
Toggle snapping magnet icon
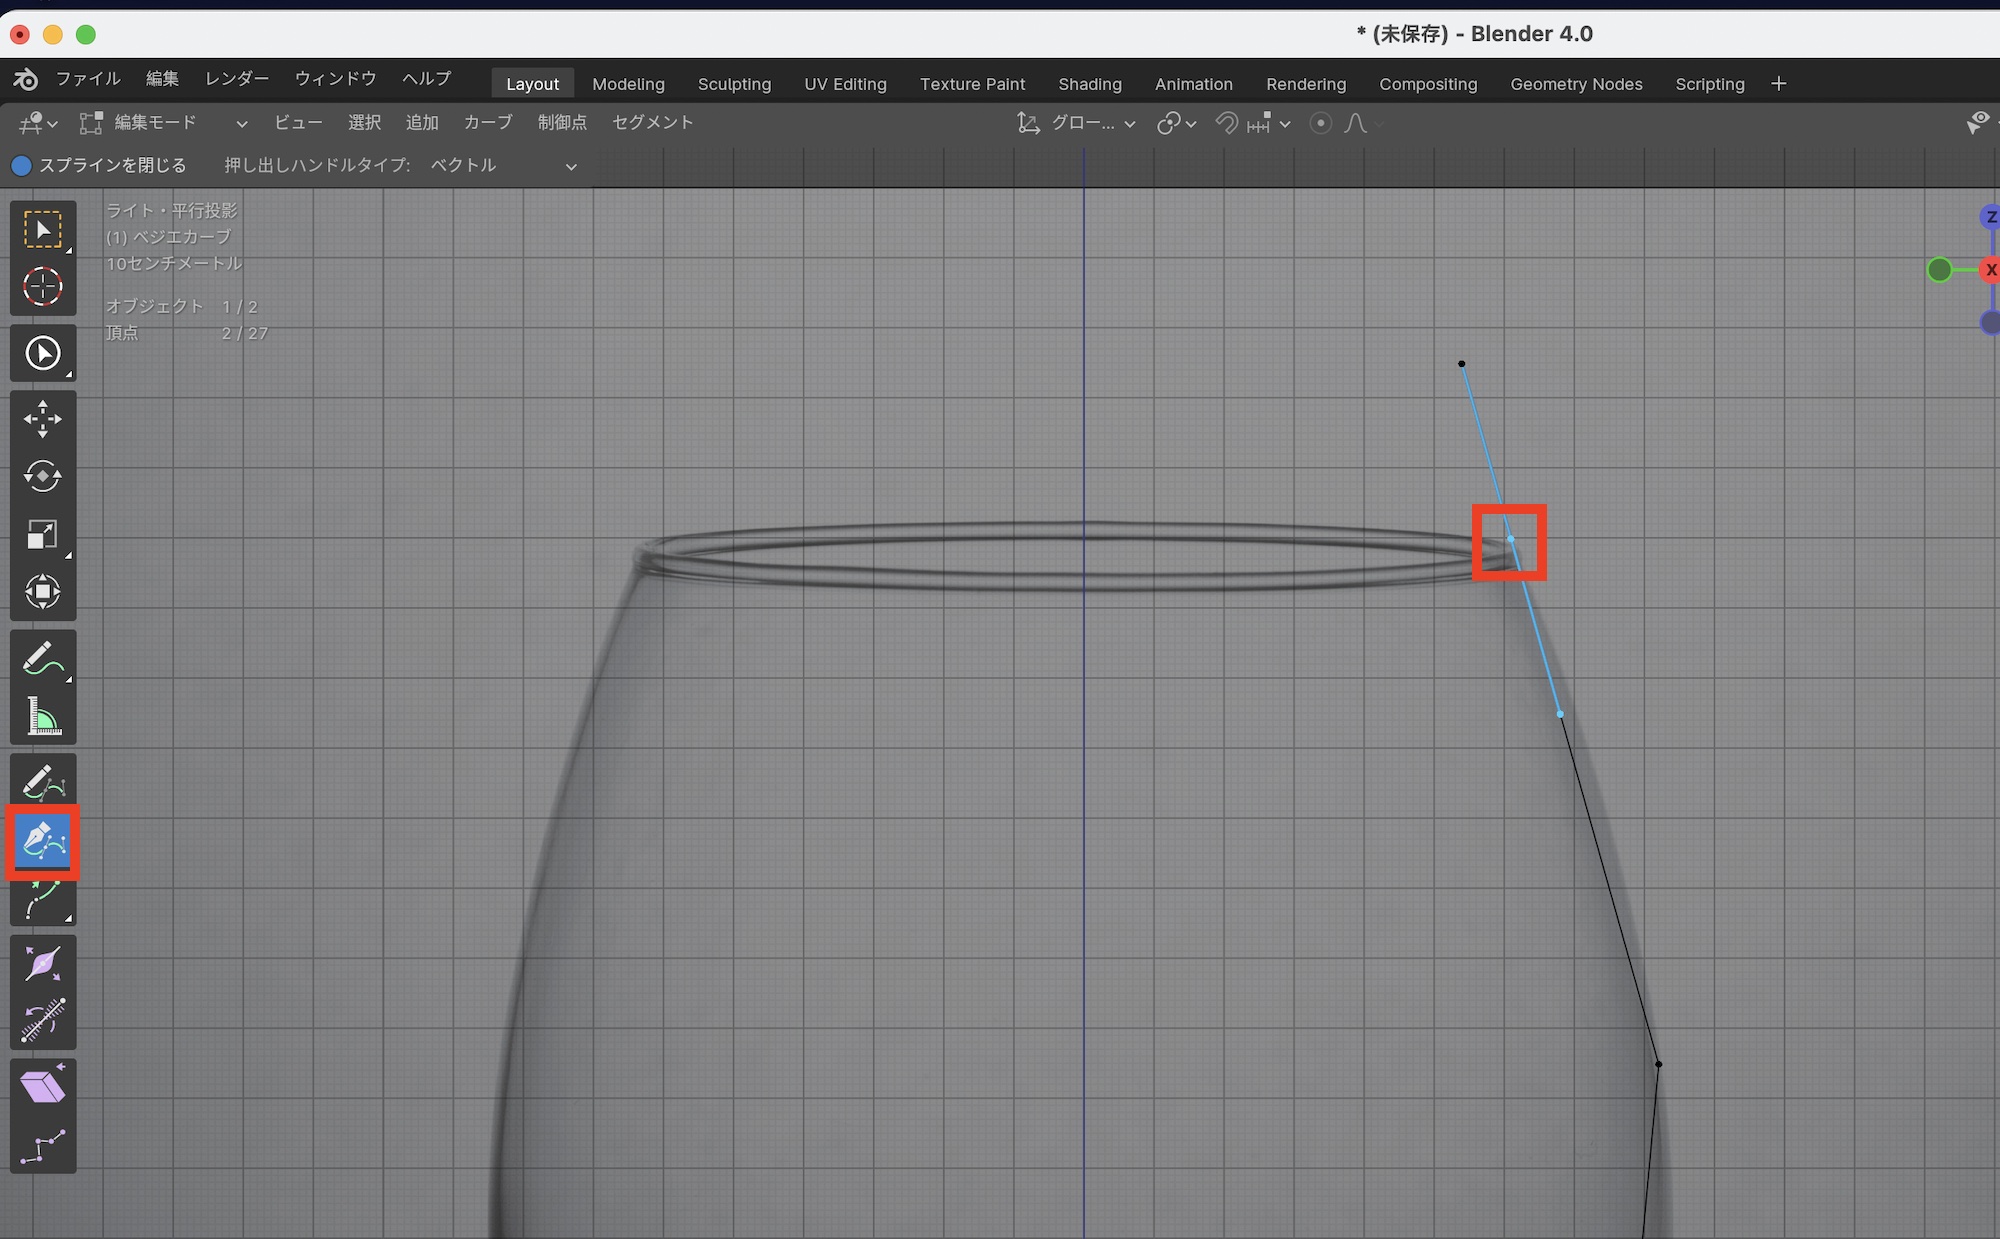1226,123
